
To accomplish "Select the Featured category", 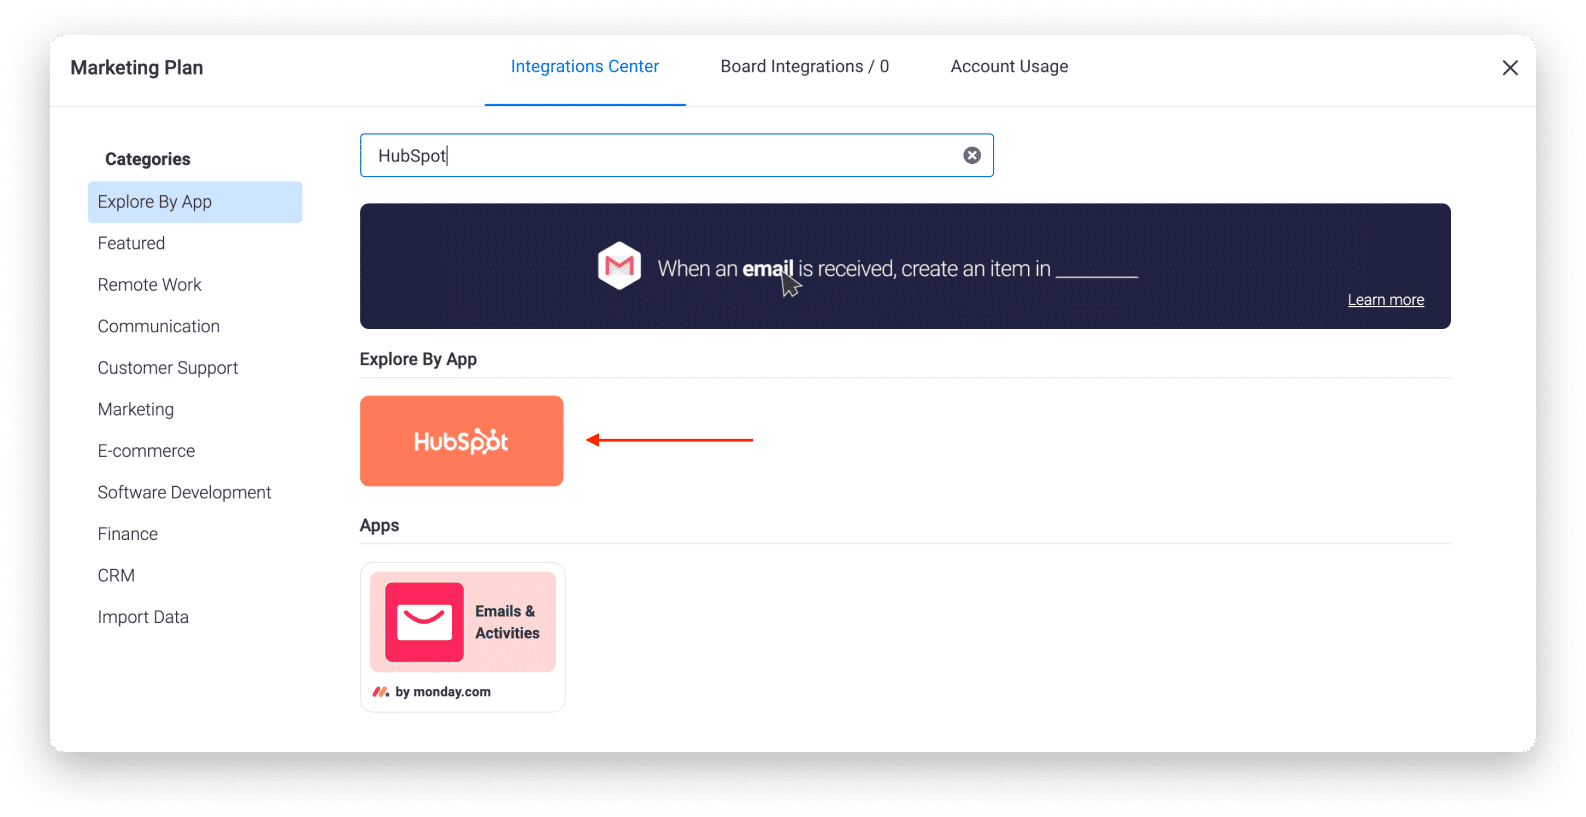I will click(x=132, y=243).
